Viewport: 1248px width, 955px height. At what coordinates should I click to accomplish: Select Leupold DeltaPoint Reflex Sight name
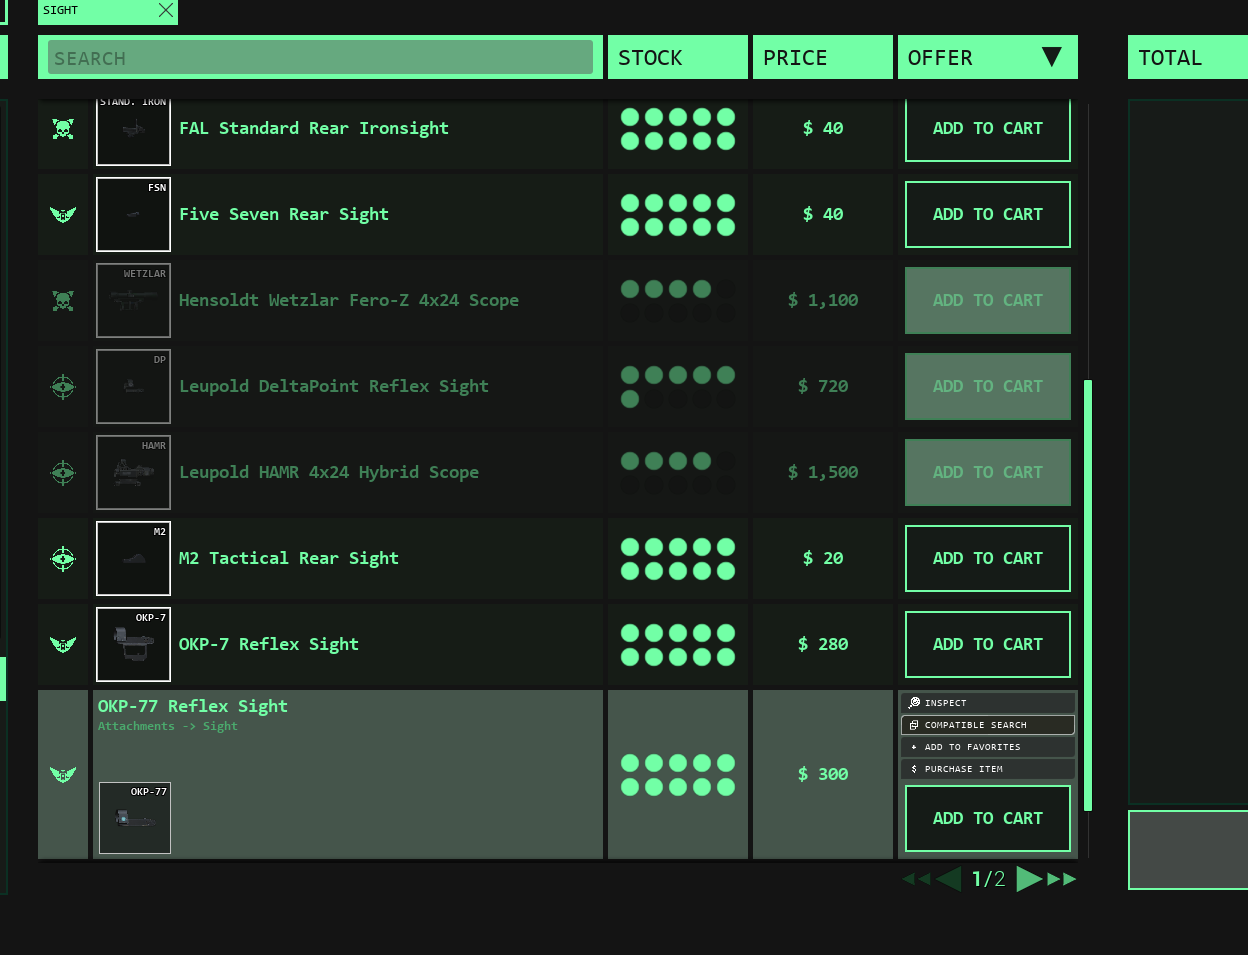pos(334,386)
